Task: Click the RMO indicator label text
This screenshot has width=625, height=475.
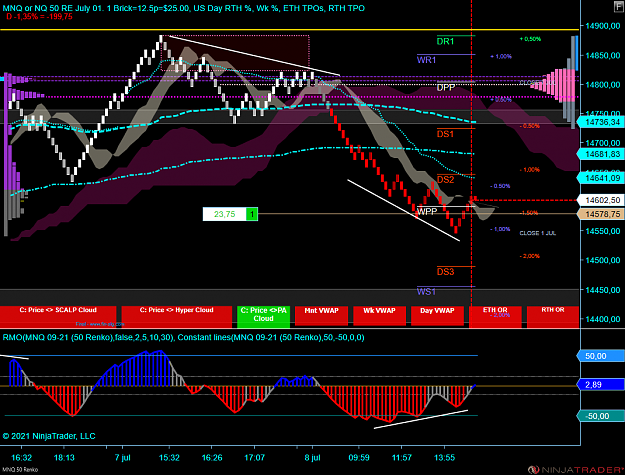Action: click(x=183, y=338)
